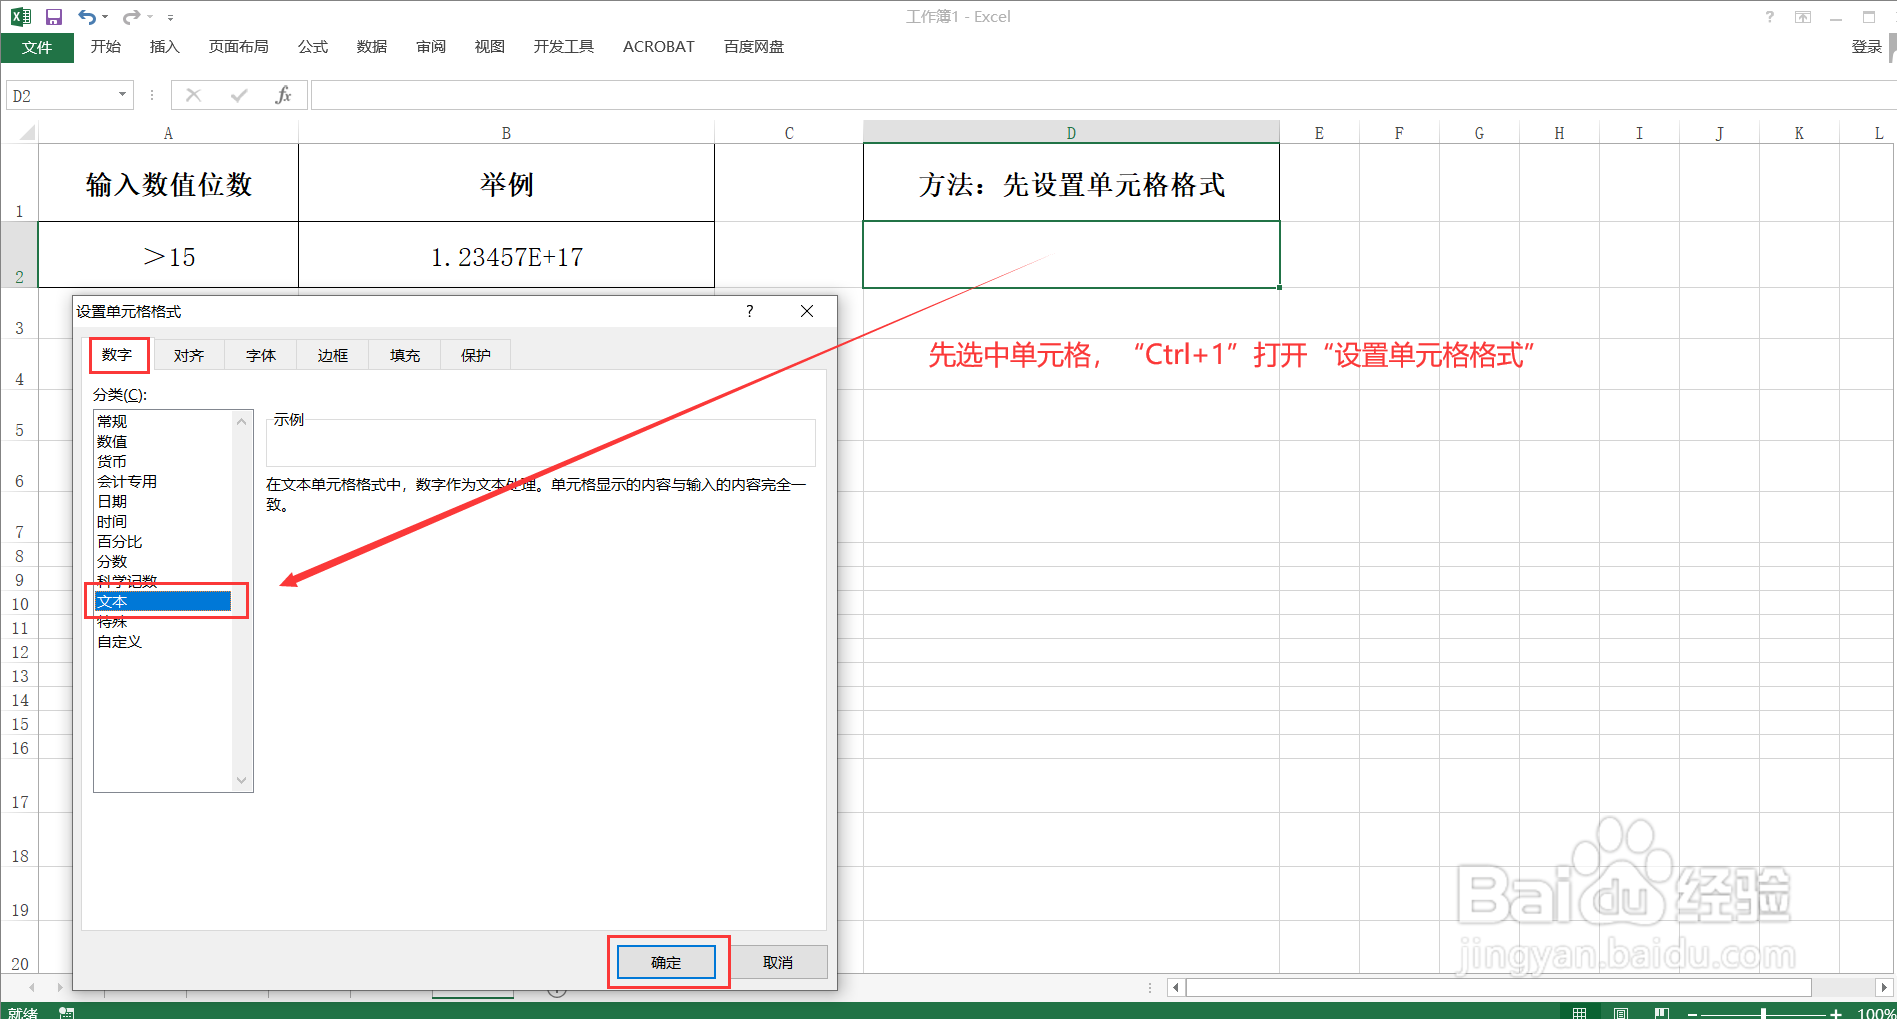The height and width of the screenshot is (1019, 1897).
Task: Open the Redo history dropdown arrow
Action: (150, 17)
